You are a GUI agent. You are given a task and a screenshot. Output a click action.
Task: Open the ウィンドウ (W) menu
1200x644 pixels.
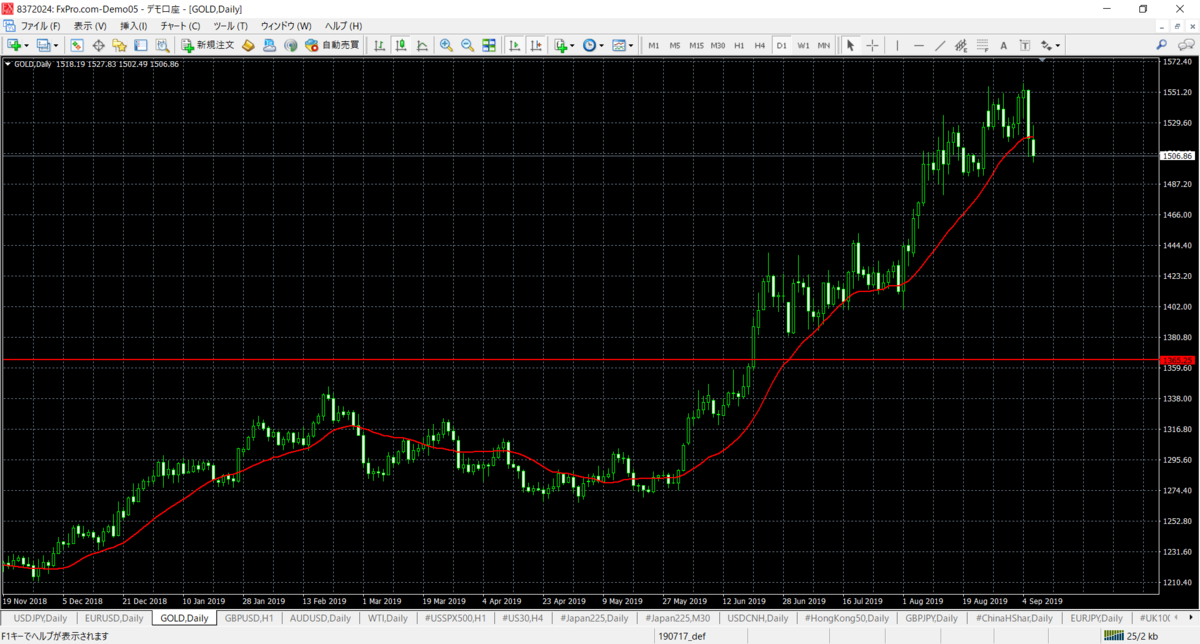tap(285, 25)
